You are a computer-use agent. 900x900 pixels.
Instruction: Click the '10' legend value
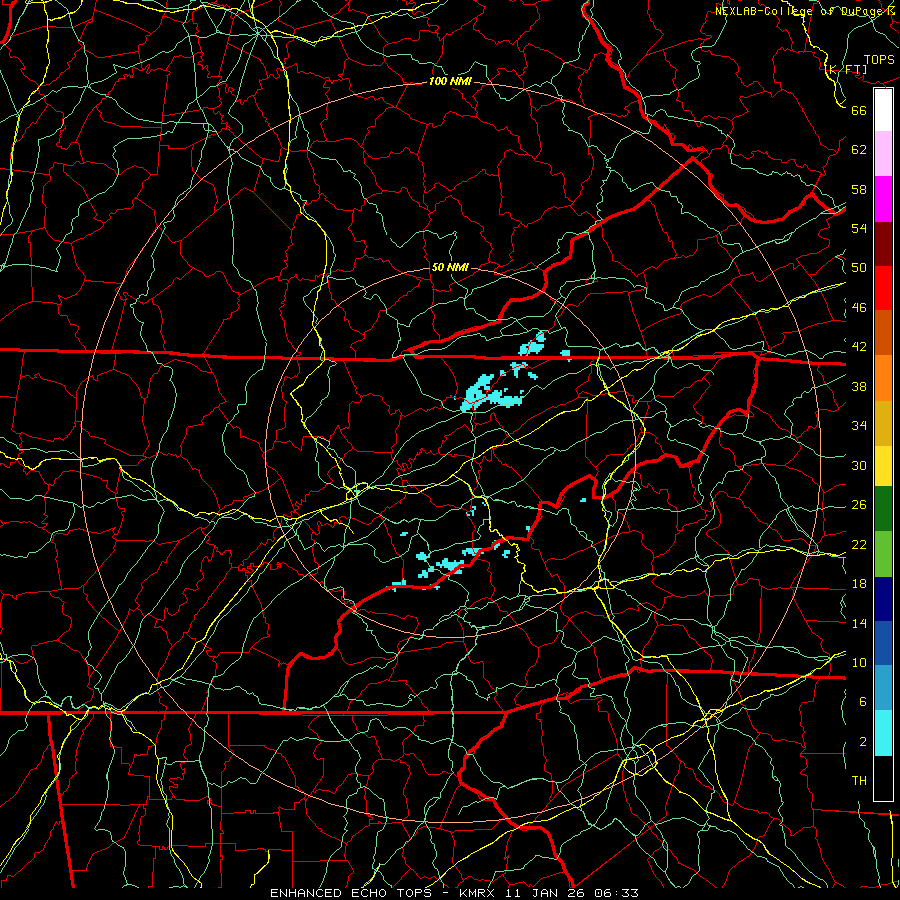(x=859, y=662)
